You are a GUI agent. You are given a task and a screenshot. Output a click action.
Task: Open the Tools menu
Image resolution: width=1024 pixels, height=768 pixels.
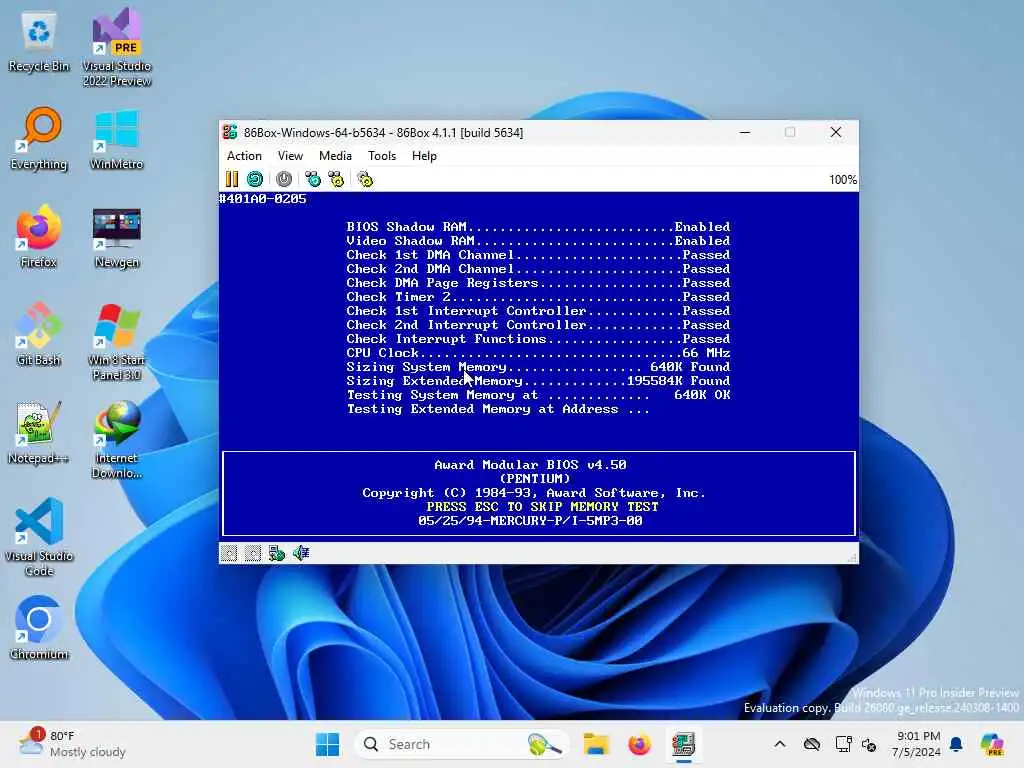[382, 156]
